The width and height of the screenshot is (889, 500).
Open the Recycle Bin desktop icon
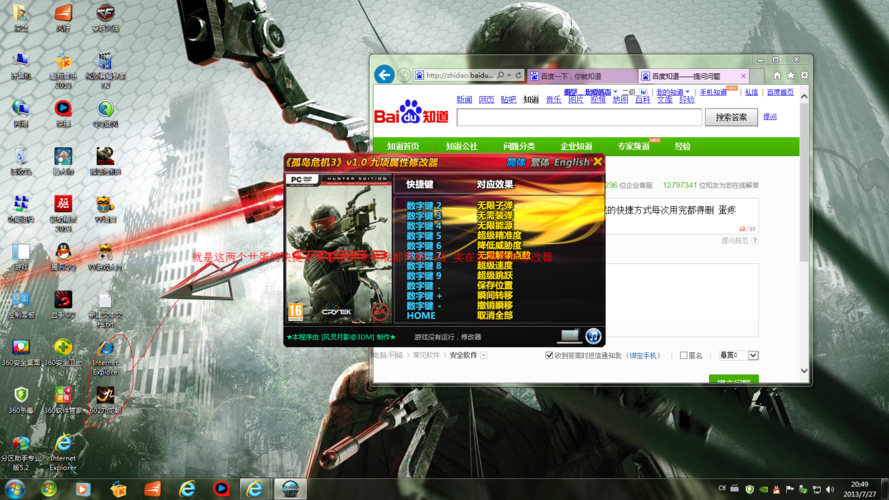pyautogui.click(x=21, y=161)
